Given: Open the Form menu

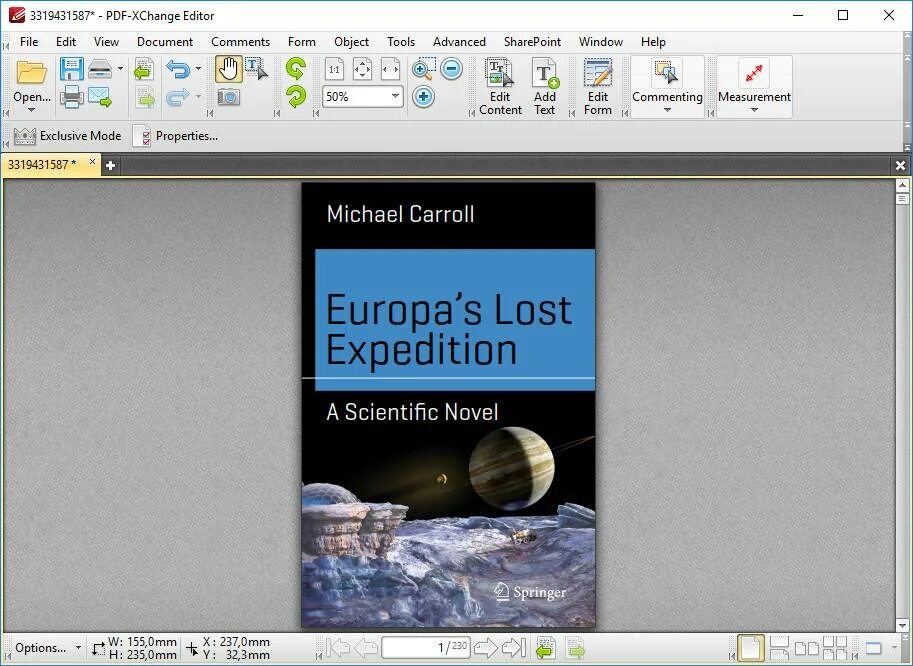Looking at the screenshot, I should pyautogui.click(x=302, y=42).
